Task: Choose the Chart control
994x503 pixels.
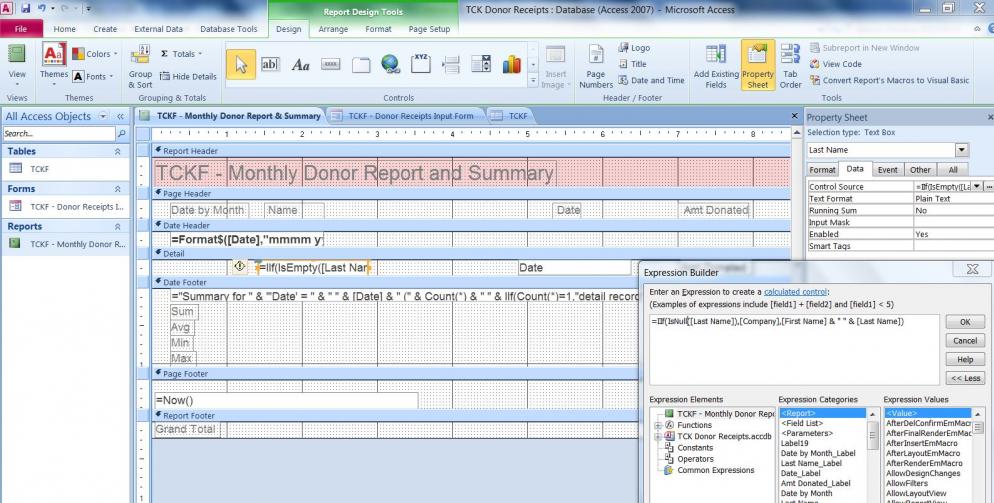Action: click(511, 64)
